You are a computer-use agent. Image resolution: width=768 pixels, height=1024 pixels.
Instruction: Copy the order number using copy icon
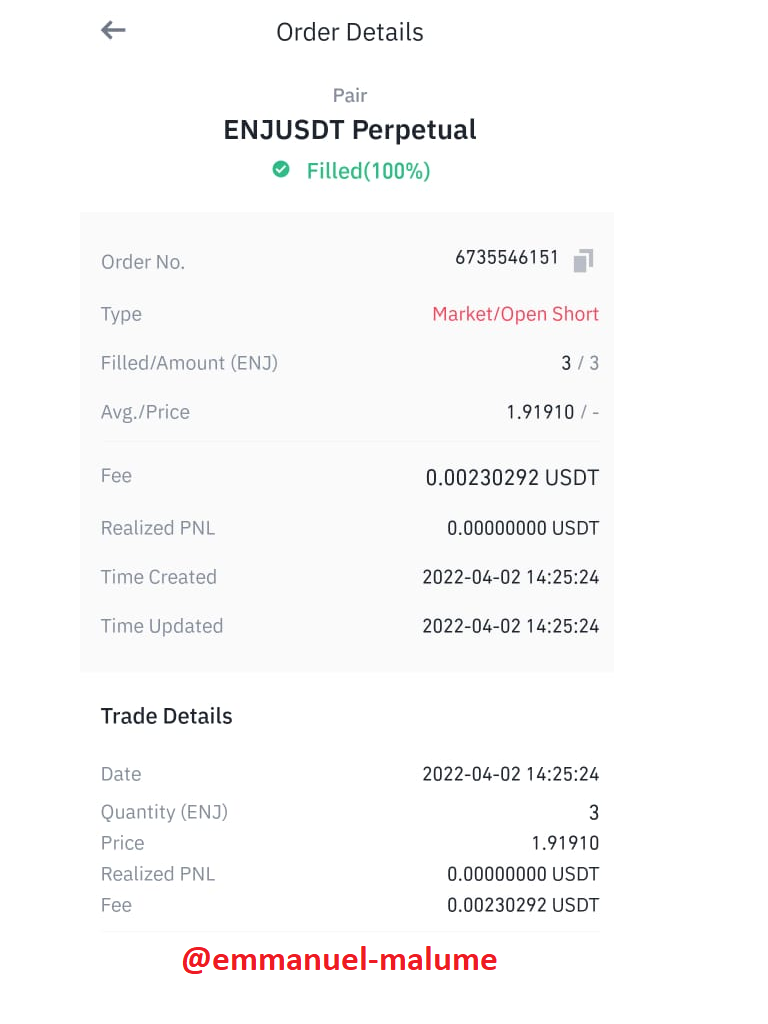pos(583,260)
